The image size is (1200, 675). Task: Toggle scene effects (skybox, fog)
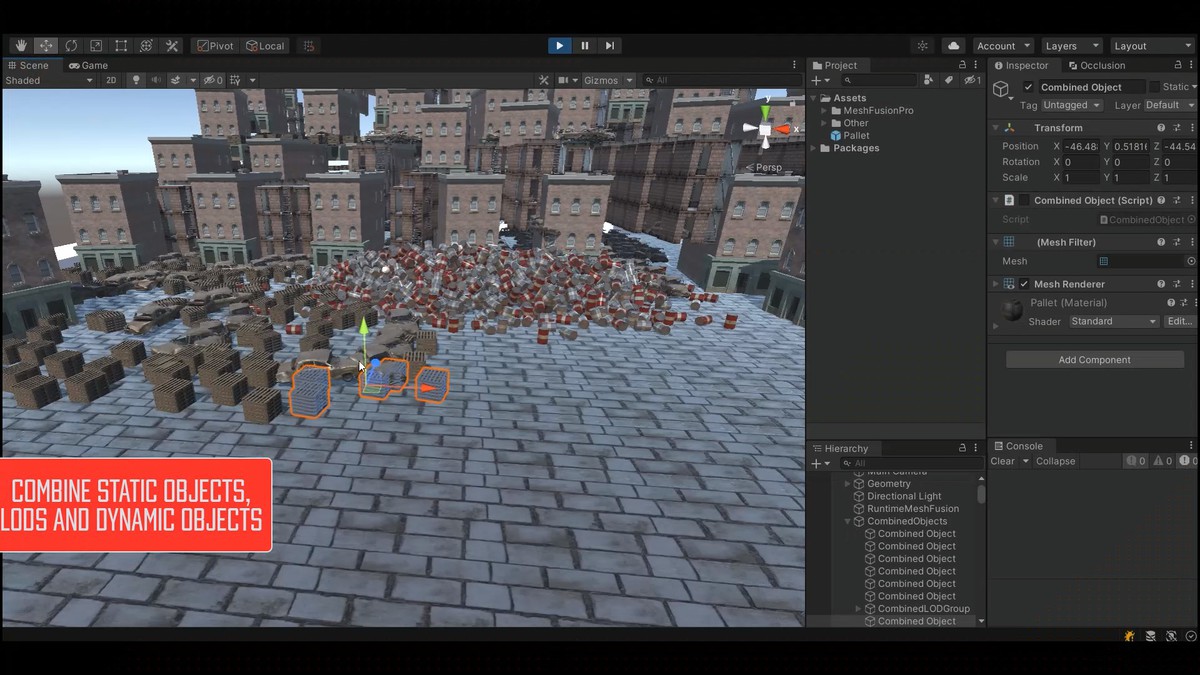click(x=175, y=80)
